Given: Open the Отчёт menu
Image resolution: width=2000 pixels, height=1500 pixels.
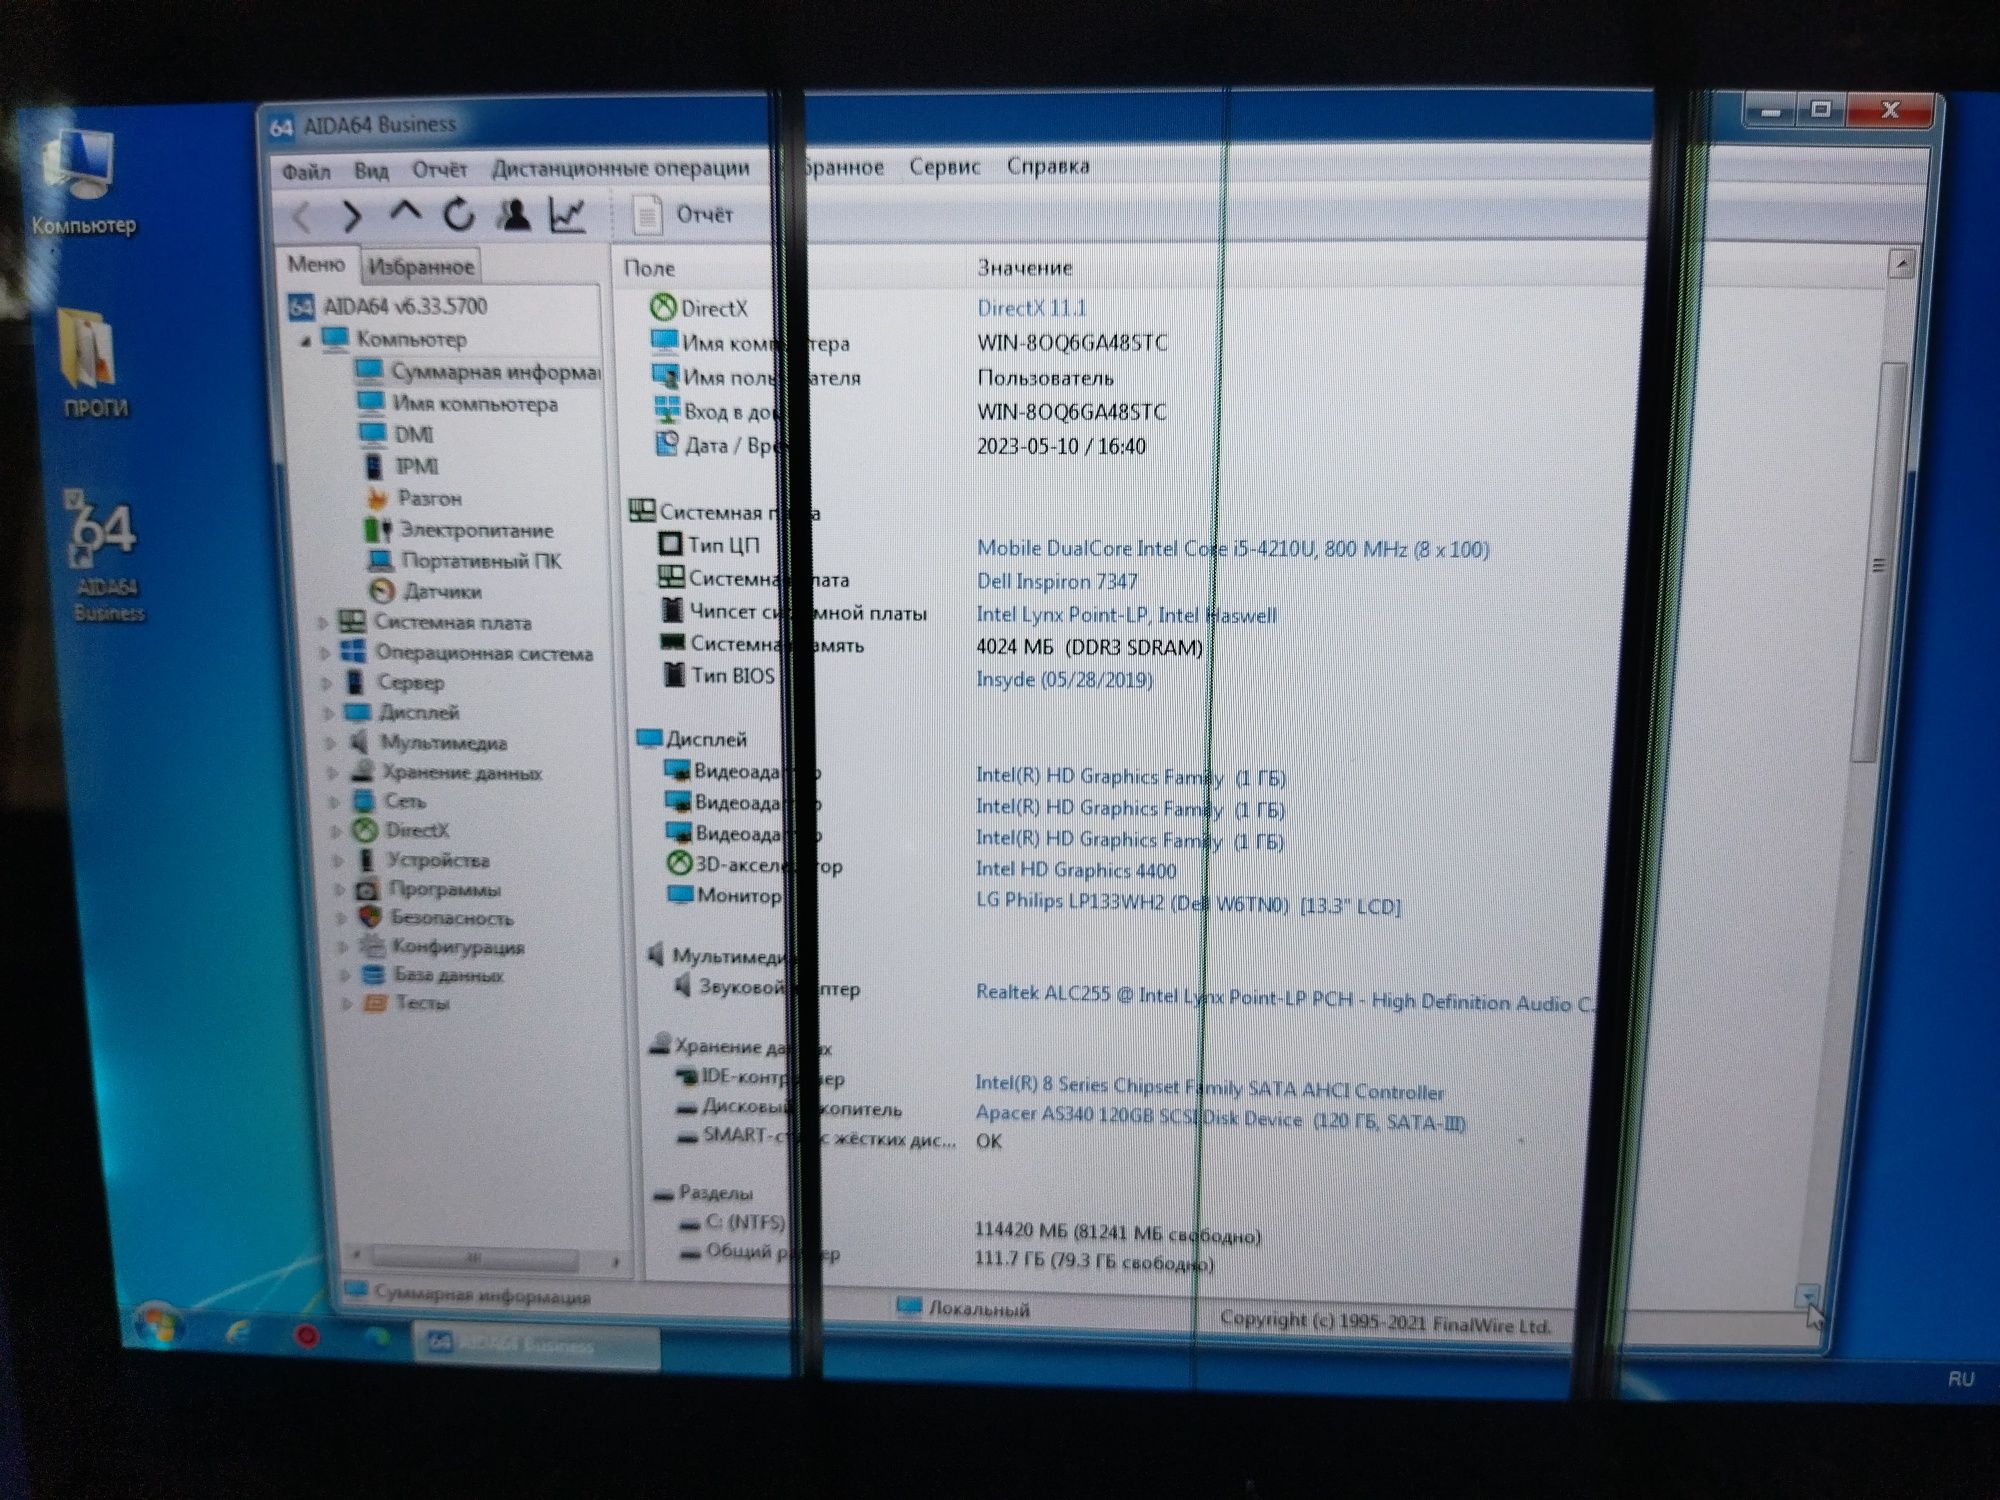Looking at the screenshot, I should (440, 169).
